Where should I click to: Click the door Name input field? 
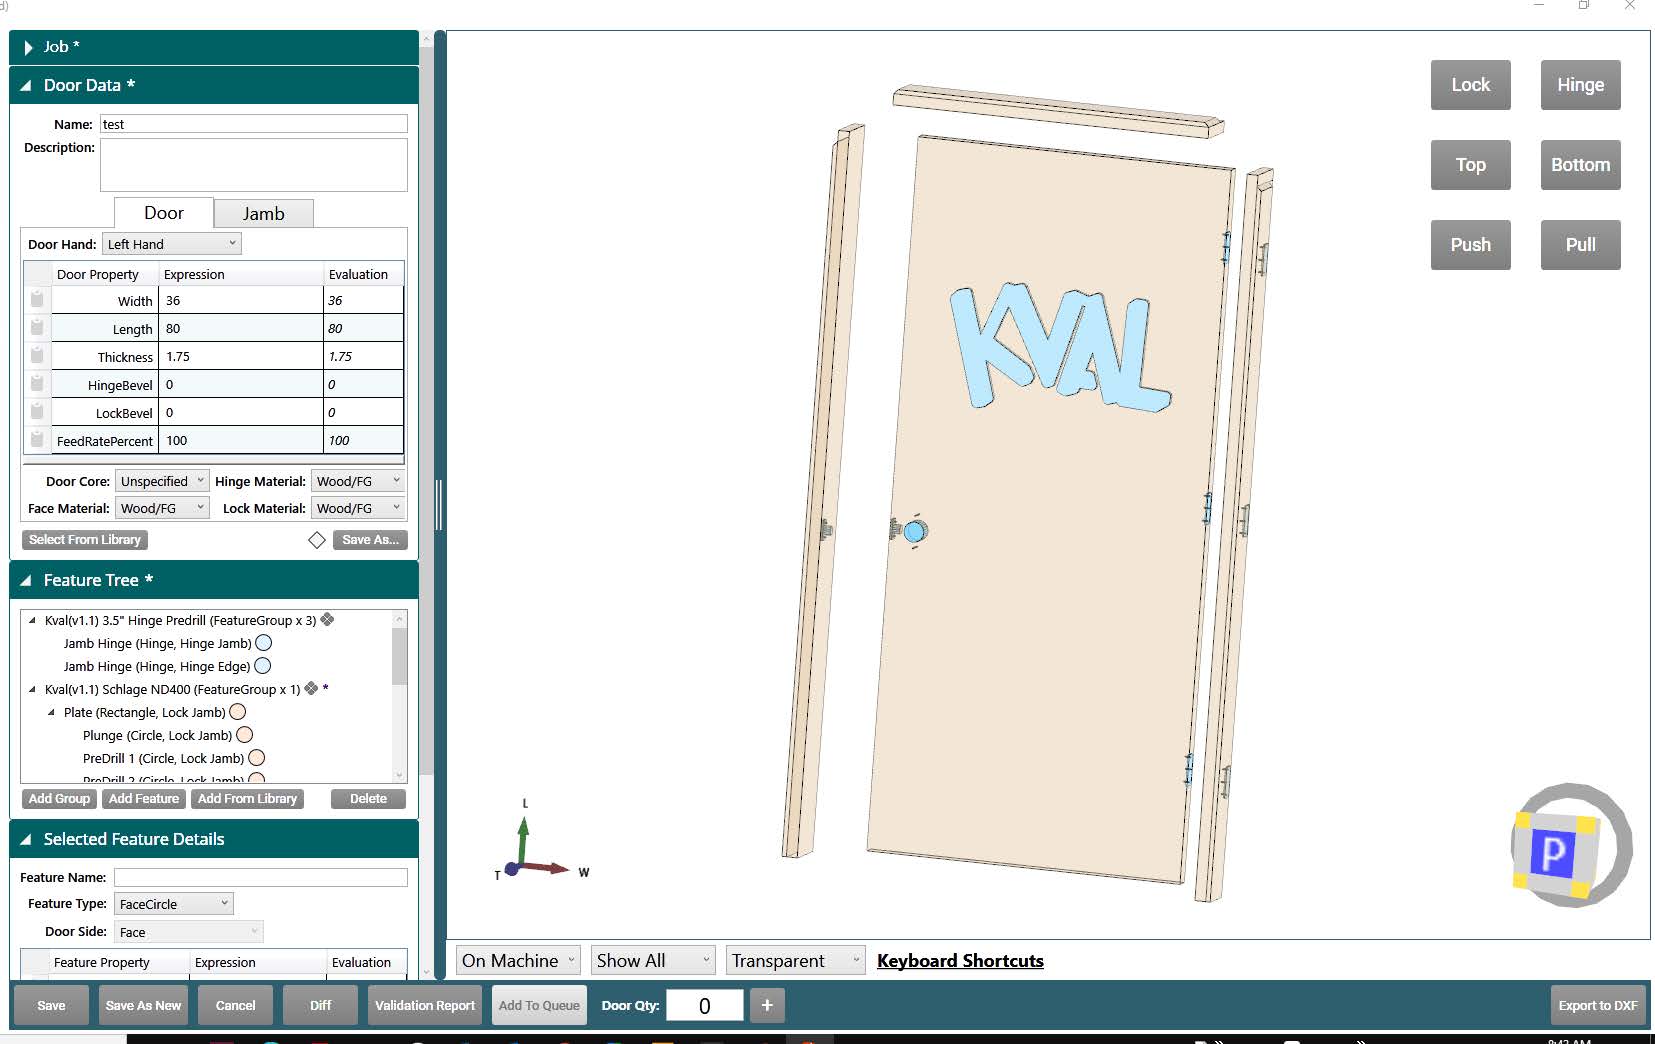[254, 124]
